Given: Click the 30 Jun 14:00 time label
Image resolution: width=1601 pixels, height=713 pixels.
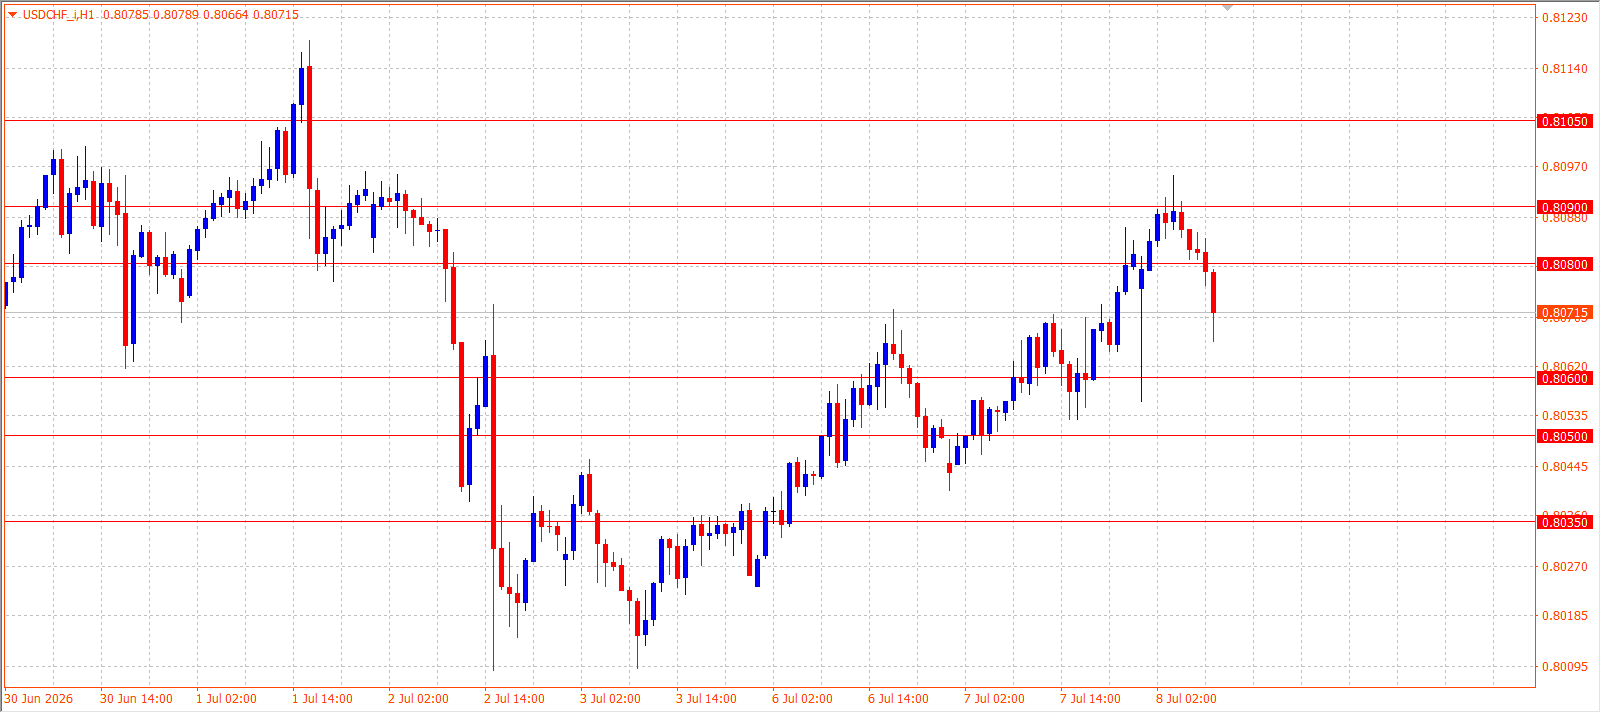Looking at the screenshot, I should pos(136,699).
